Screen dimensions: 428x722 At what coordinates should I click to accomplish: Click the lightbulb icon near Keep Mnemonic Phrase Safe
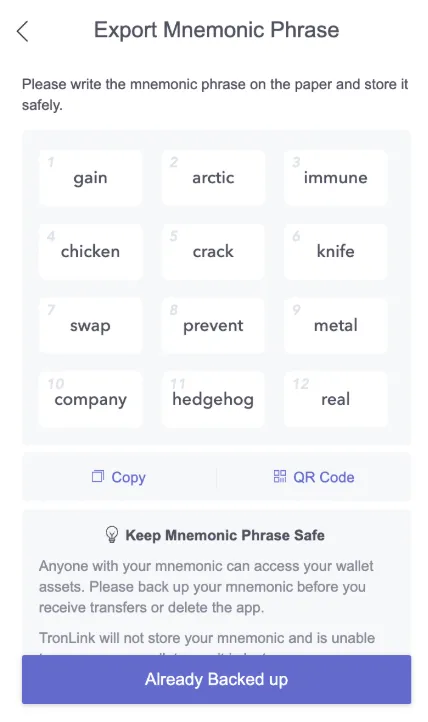pos(112,535)
